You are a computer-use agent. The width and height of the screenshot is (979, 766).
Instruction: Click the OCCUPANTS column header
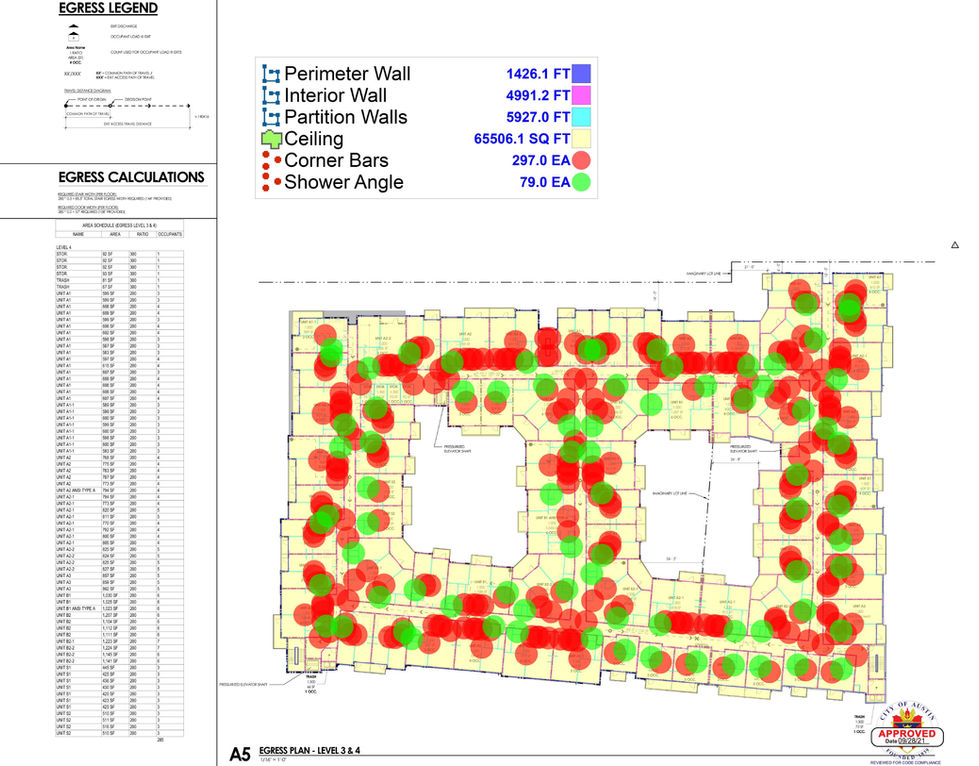coord(169,234)
